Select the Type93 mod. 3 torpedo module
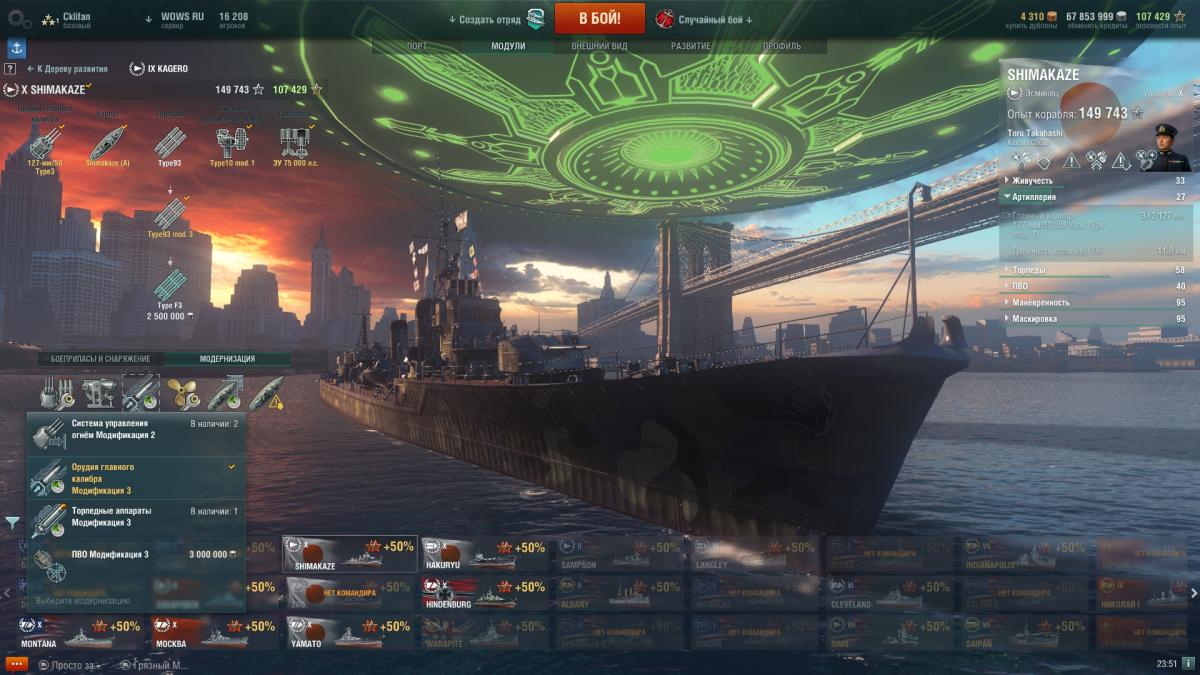 (170, 212)
